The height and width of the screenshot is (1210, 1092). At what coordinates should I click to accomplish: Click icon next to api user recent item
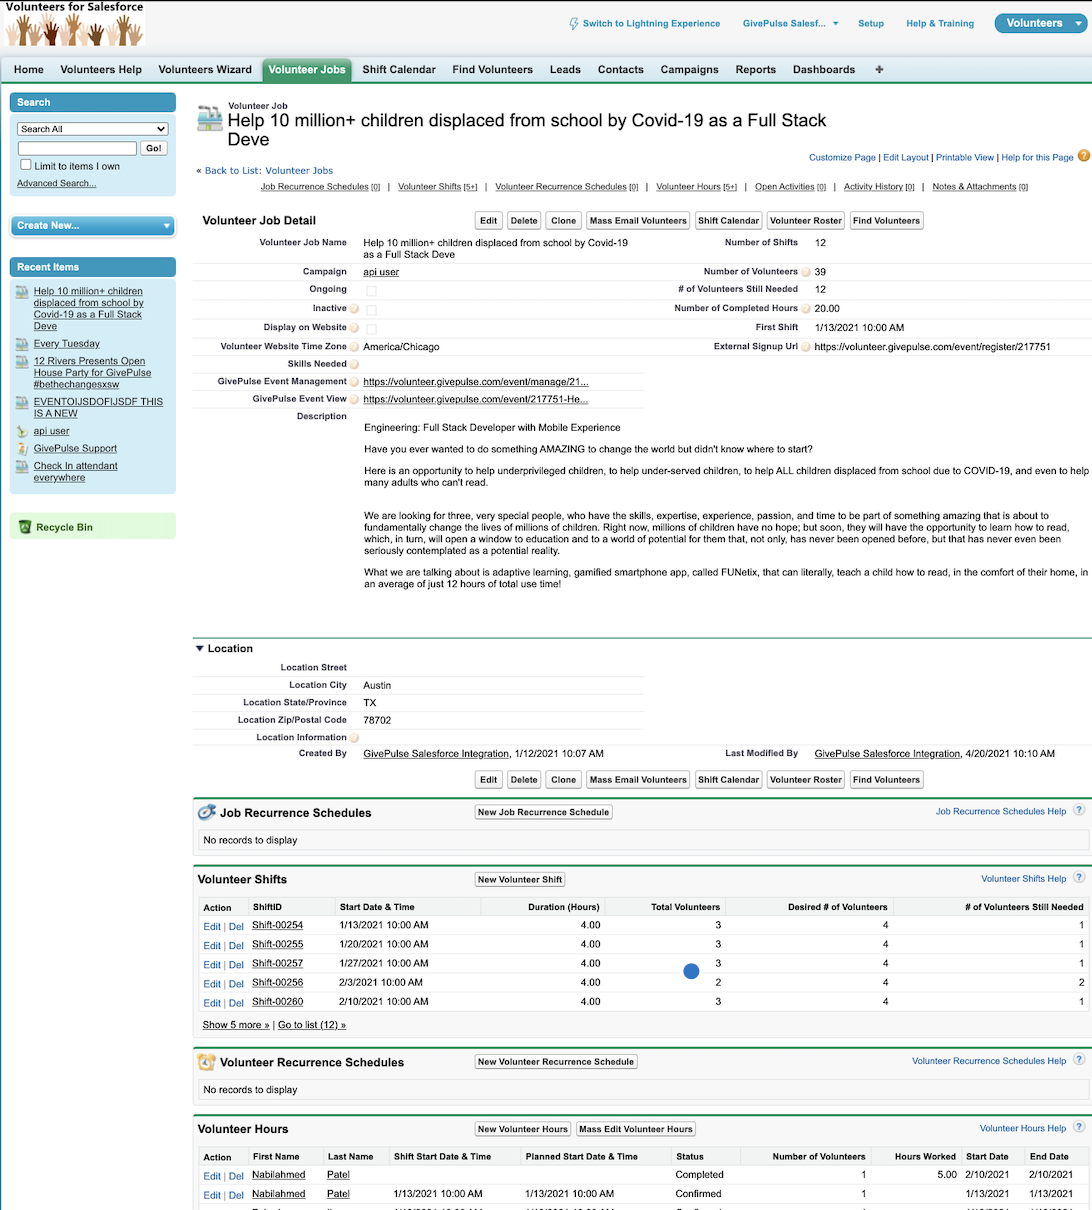tap(23, 431)
